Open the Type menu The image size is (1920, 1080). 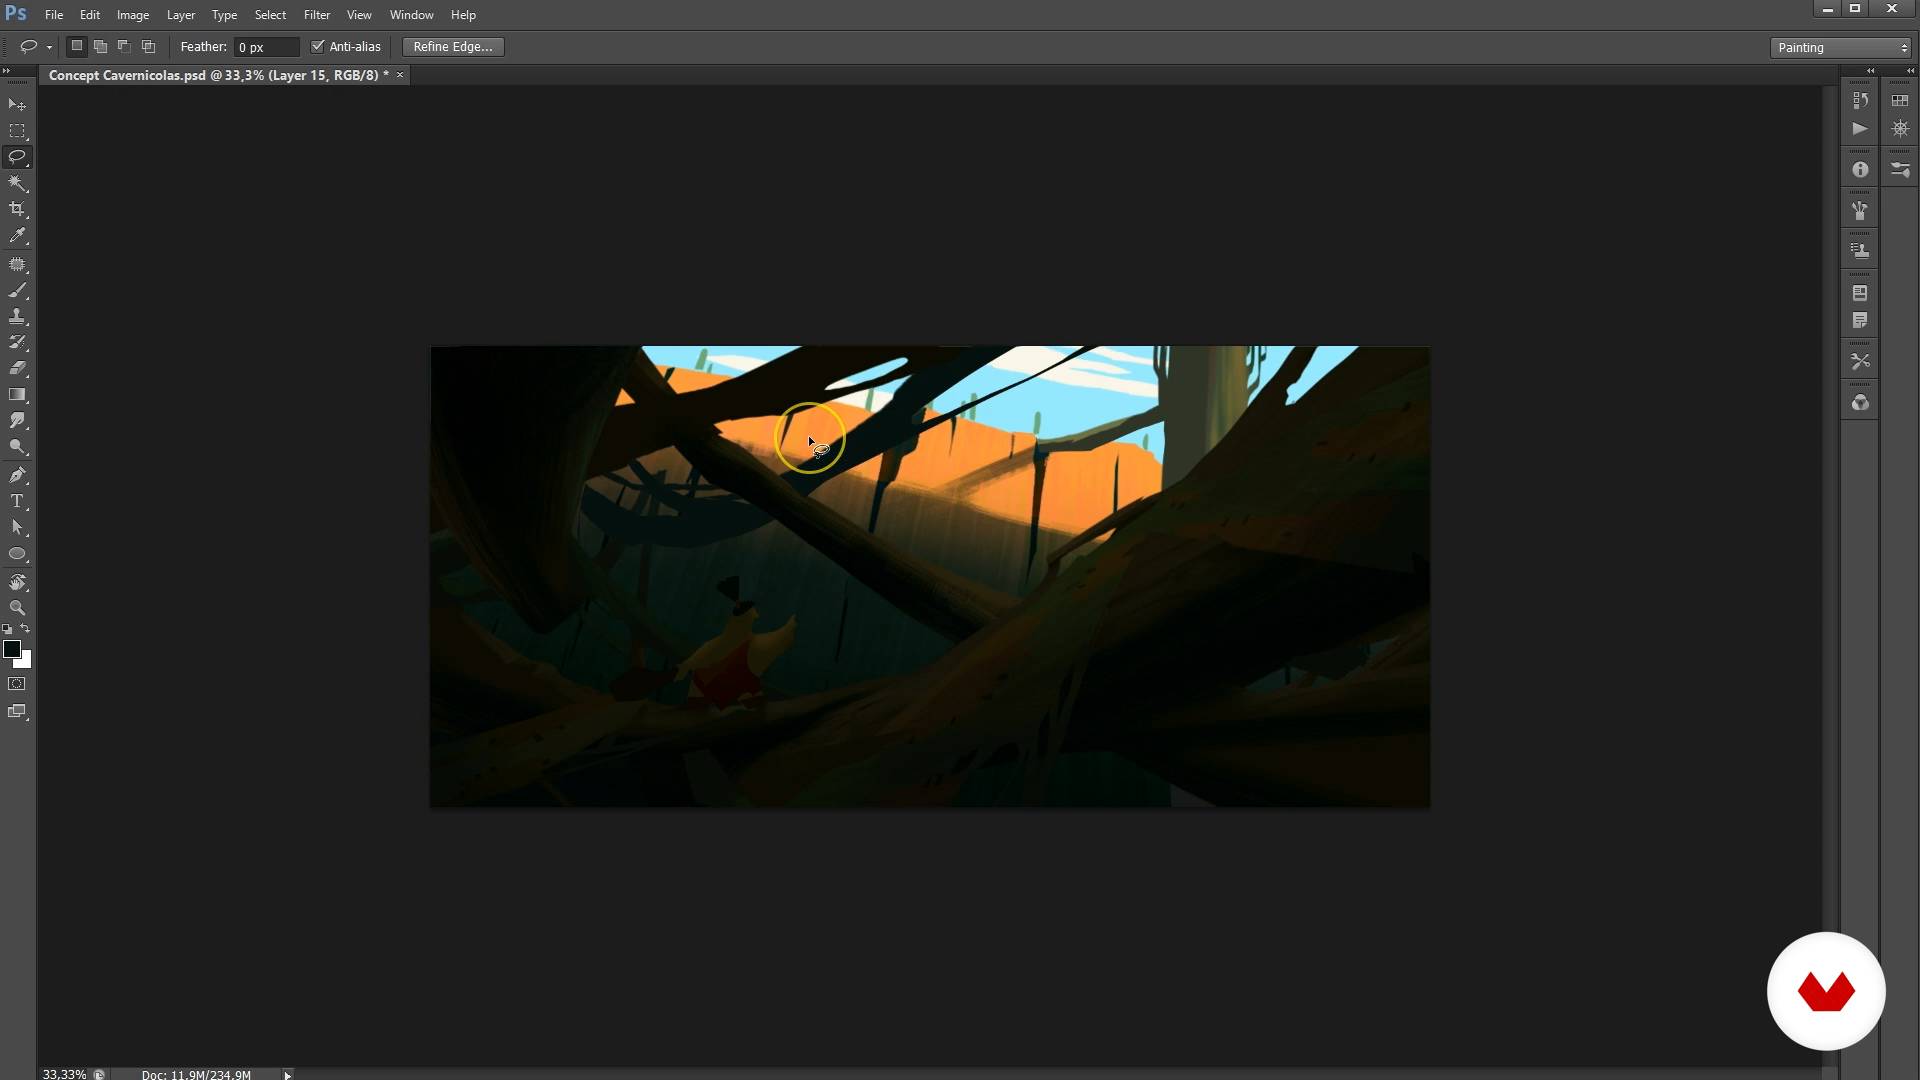(x=224, y=15)
